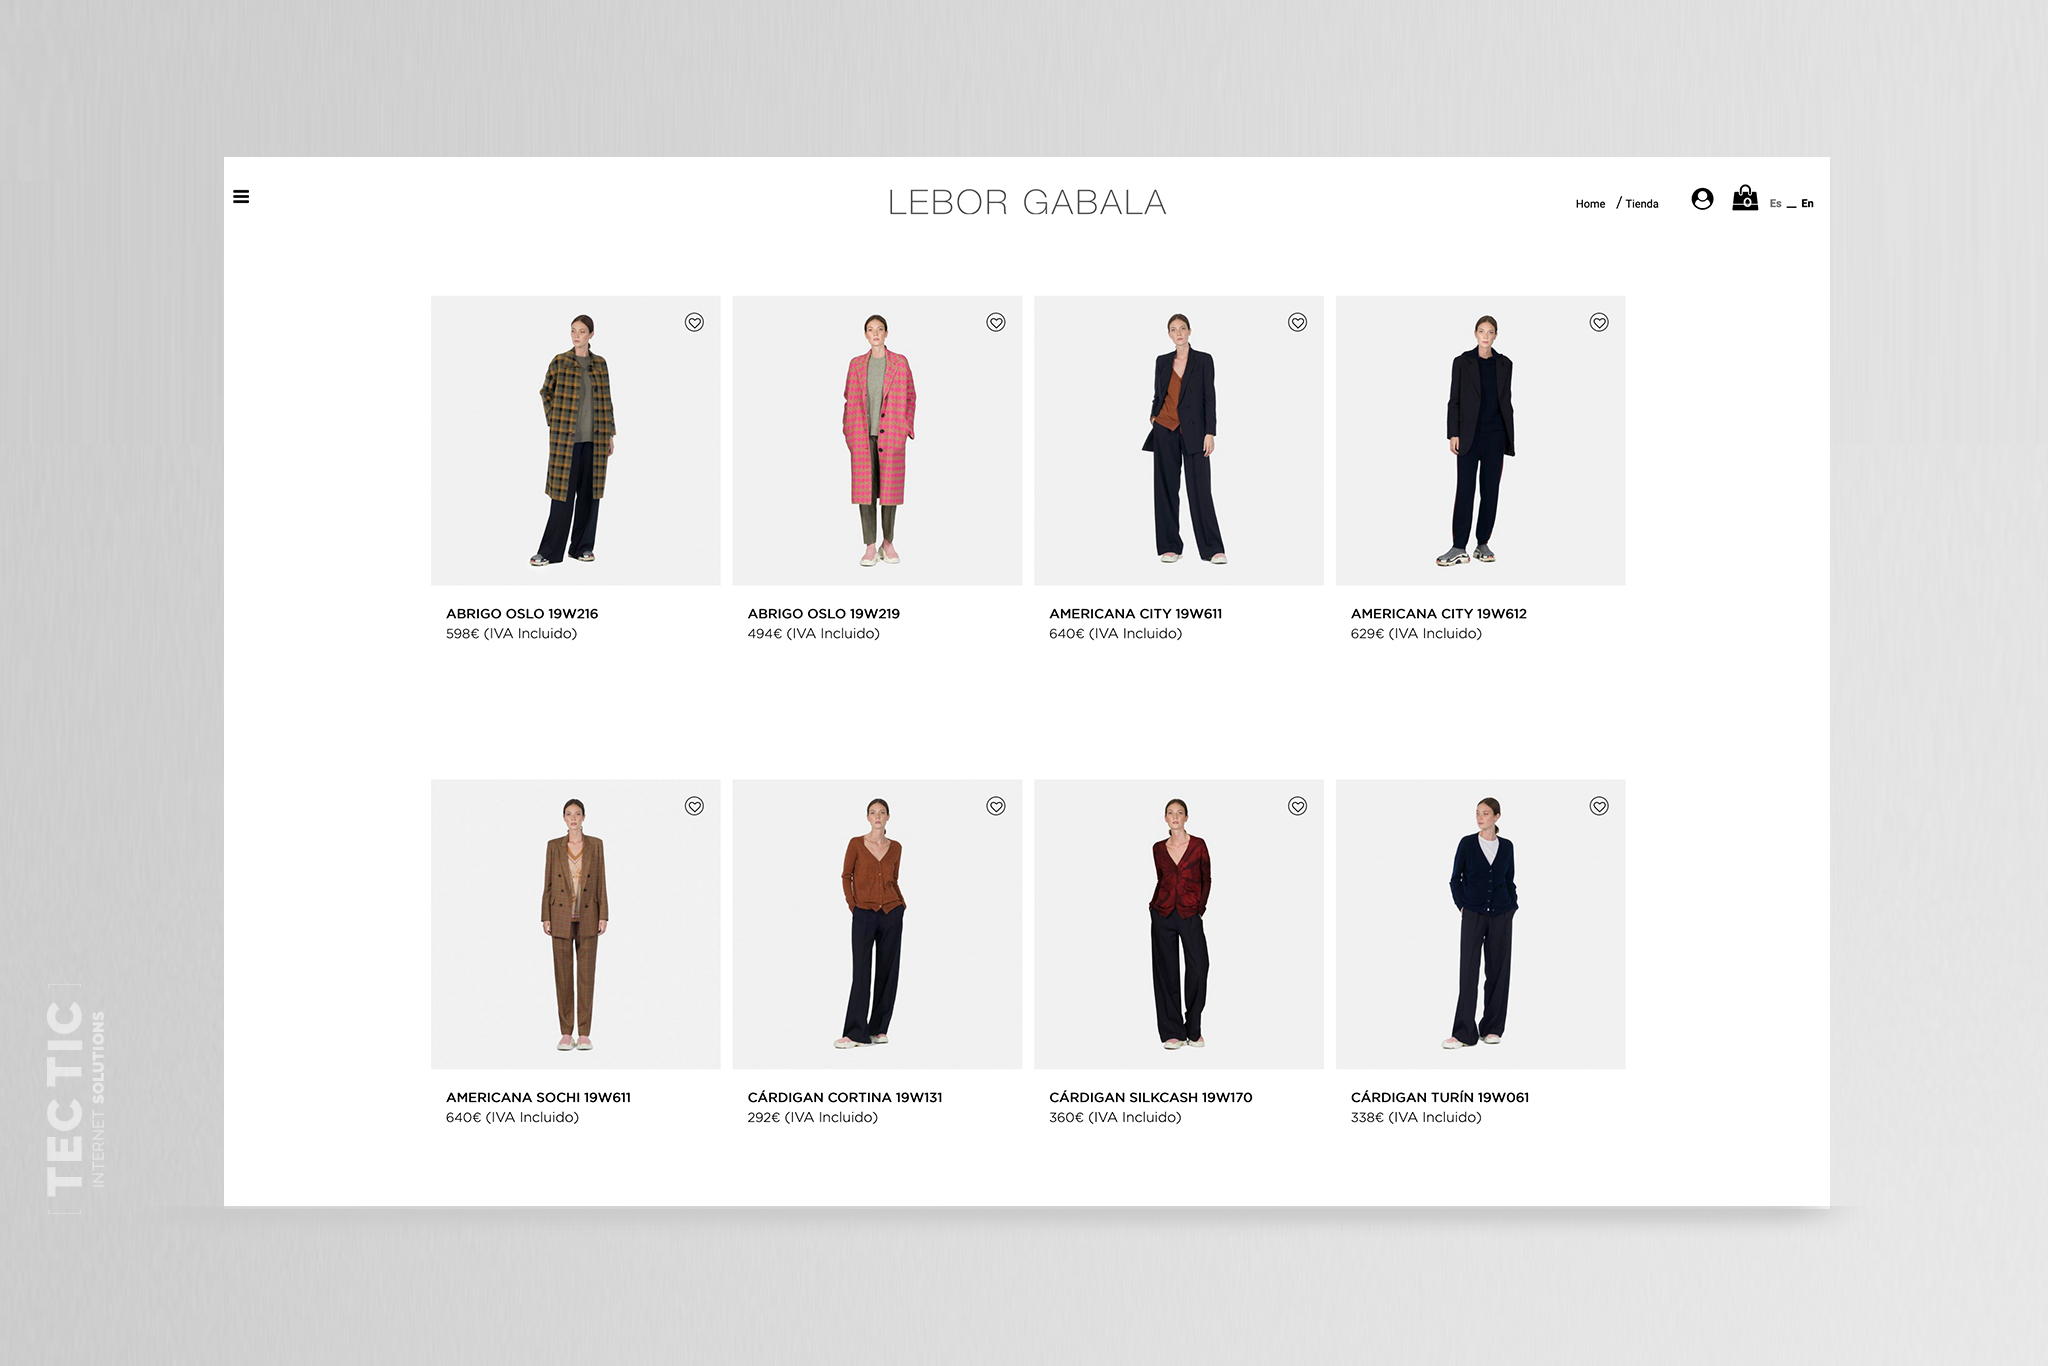Open Americana Sochi 19W611 brown suit image
Screen dimensions: 2048x1366
click(x=575, y=924)
